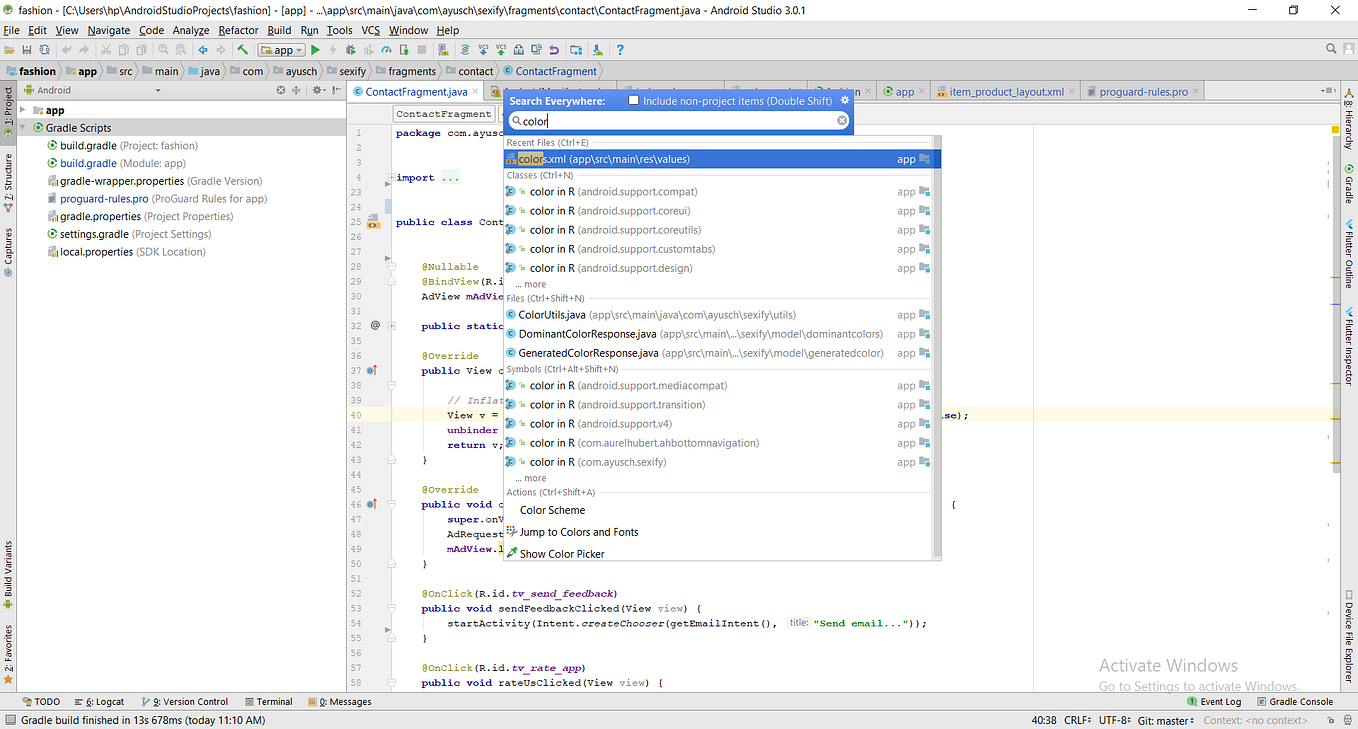The height and width of the screenshot is (729, 1358).
Task: Click the Debug app icon in the toolbar
Action: coord(349,49)
